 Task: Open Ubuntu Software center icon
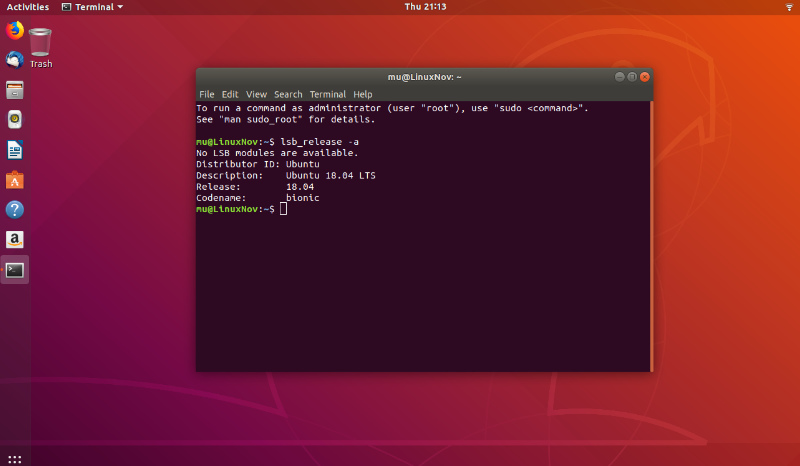(15, 180)
